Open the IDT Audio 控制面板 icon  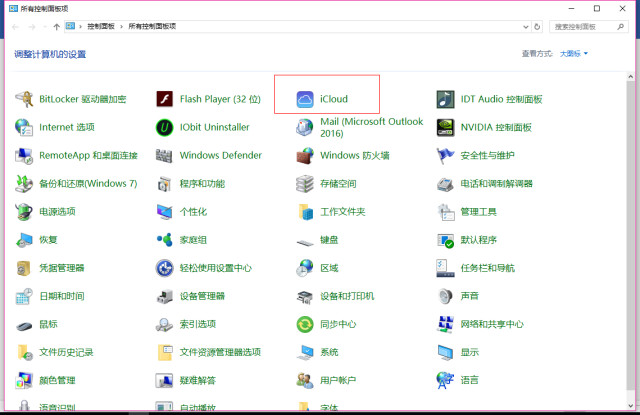[445, 99]
